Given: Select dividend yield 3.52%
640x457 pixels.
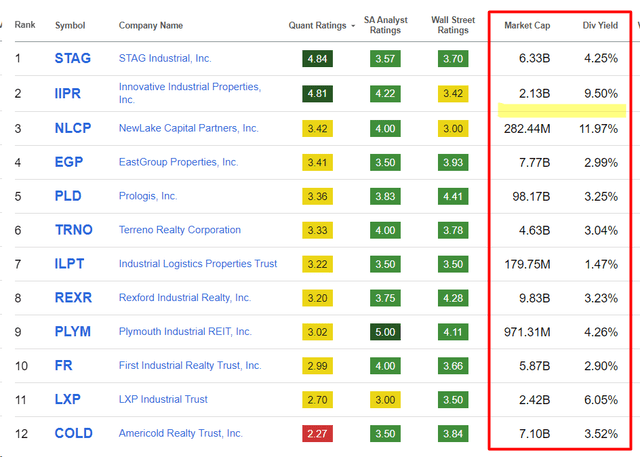Looking at the screenshot, I should point(601,434).
